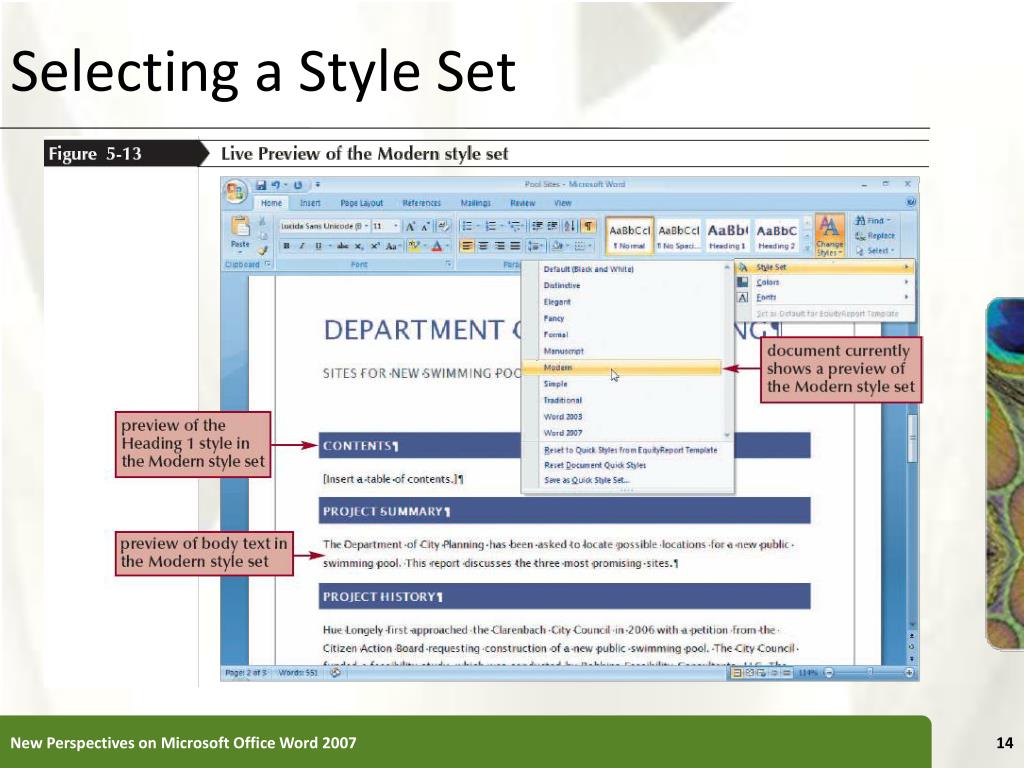Open the Colors submenu
This screenshot has height=768, width=1024.
(824, 282)
